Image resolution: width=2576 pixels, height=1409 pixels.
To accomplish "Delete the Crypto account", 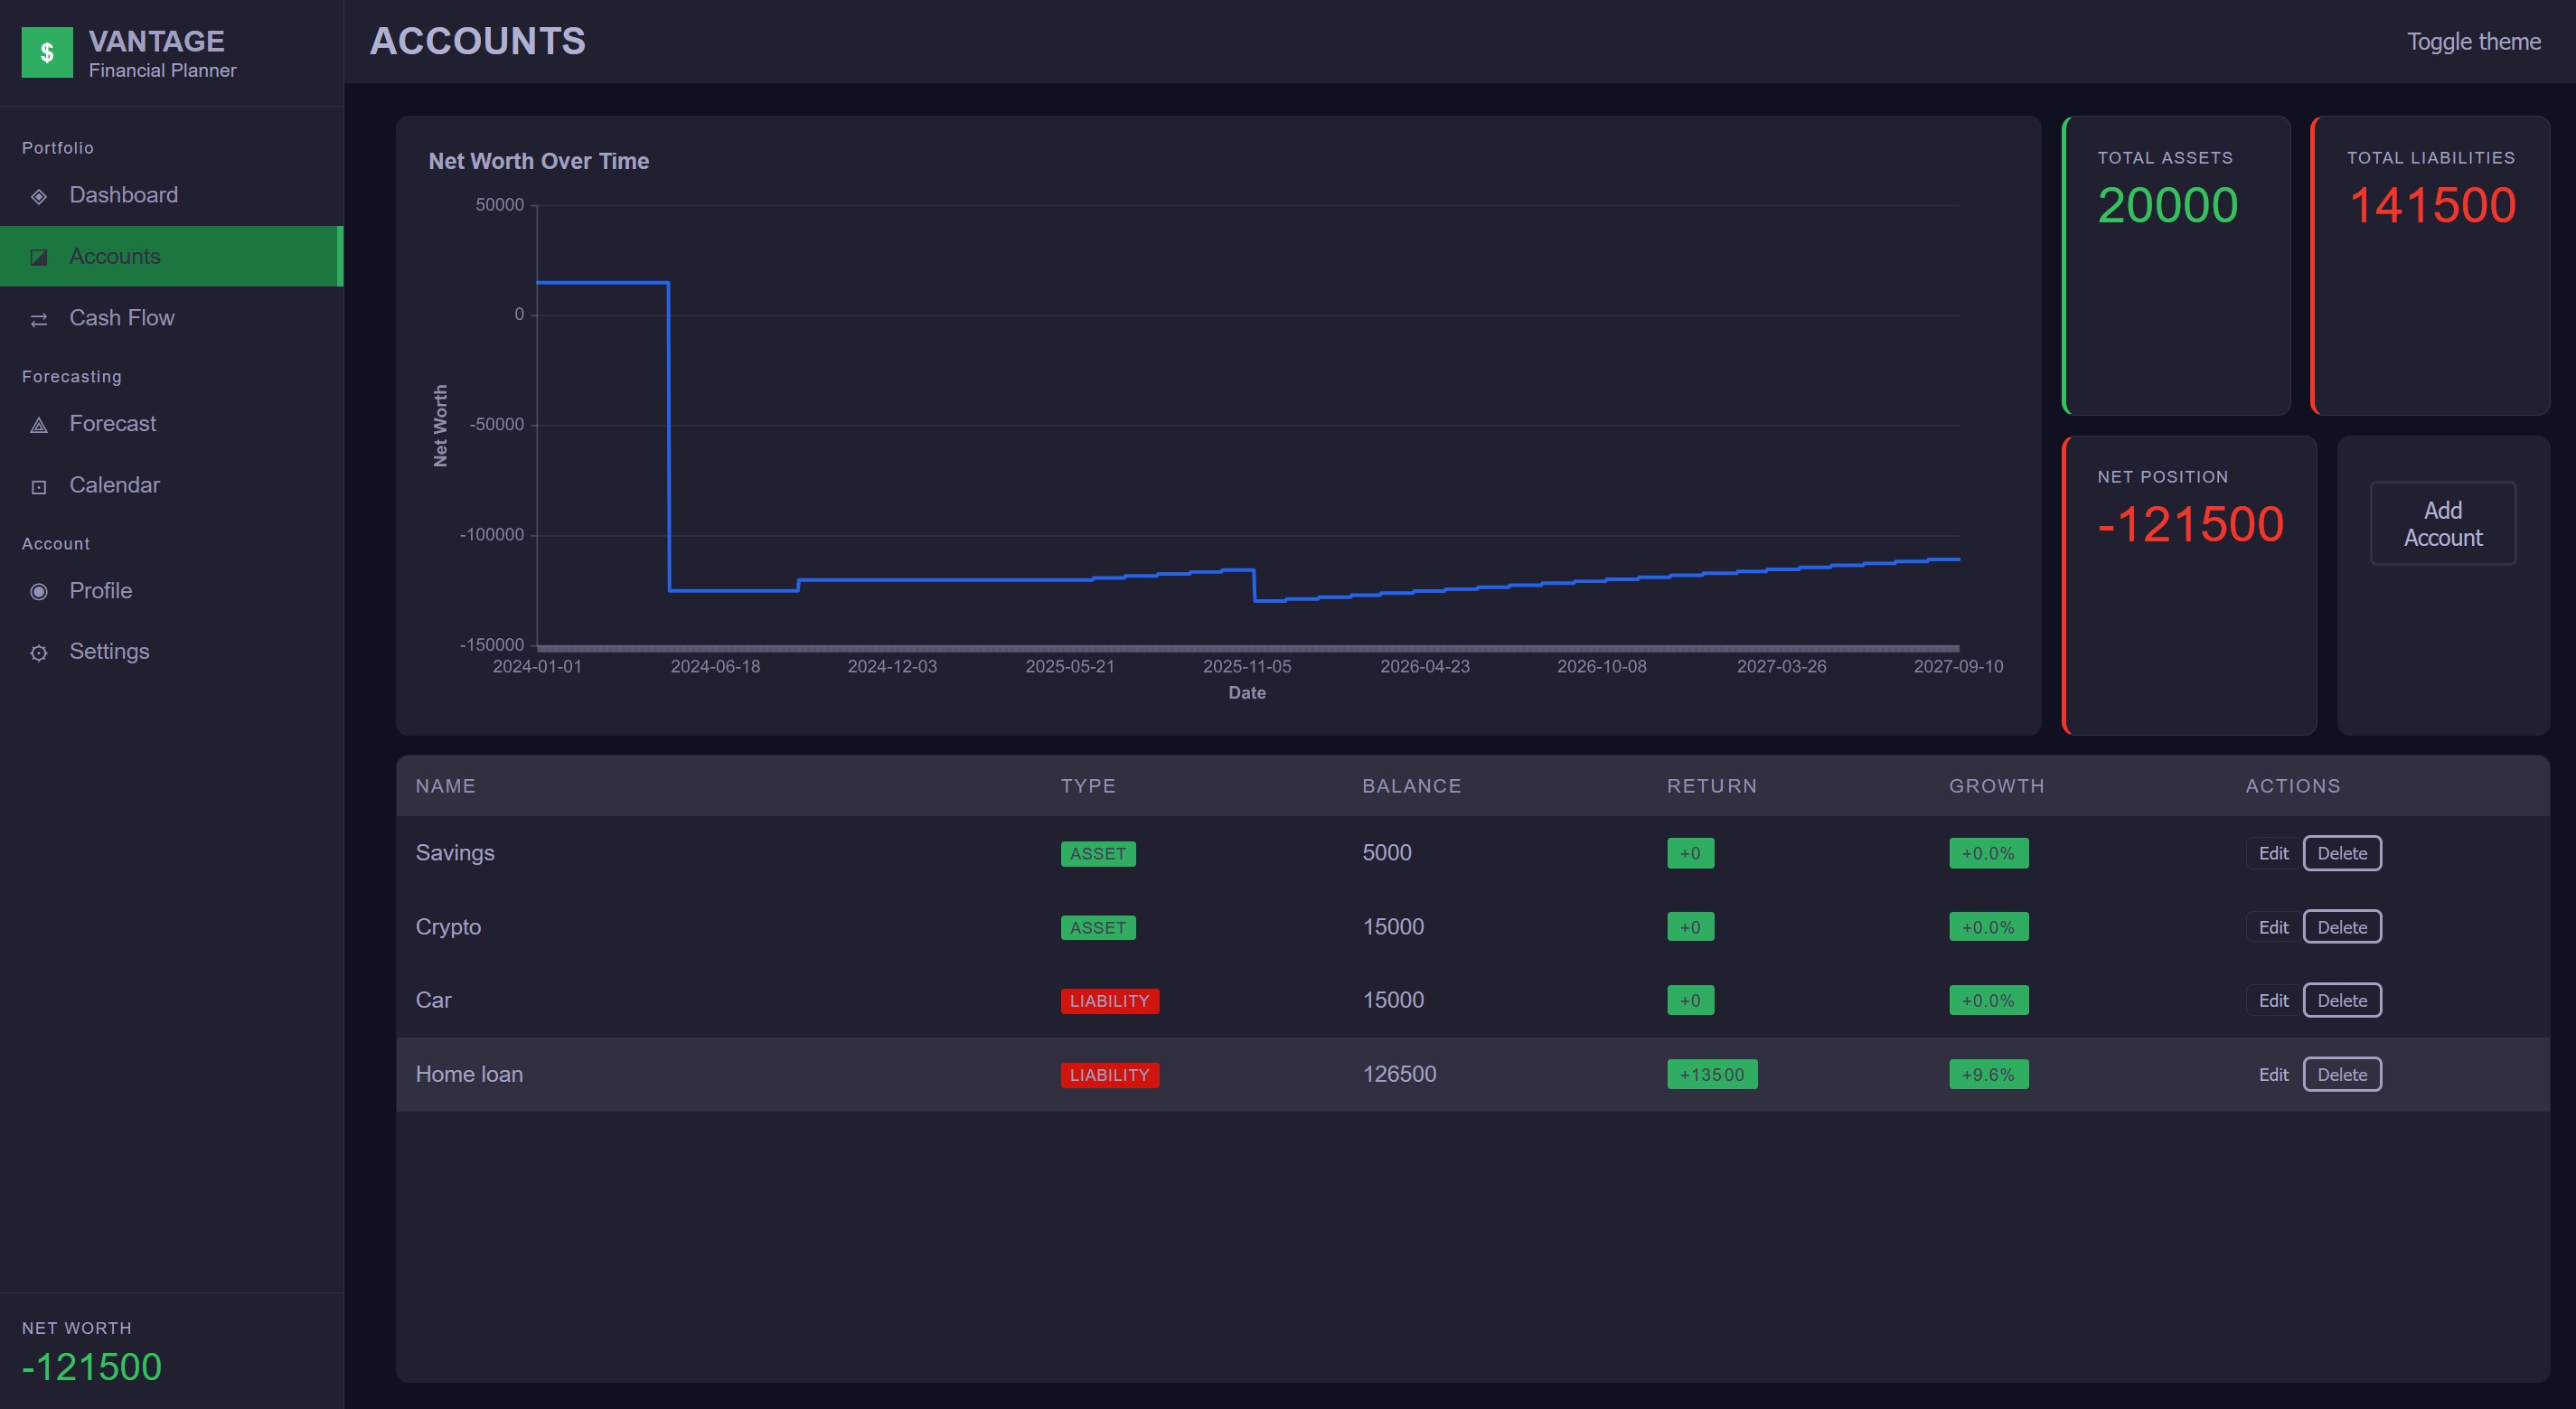I will (2342, 927).
